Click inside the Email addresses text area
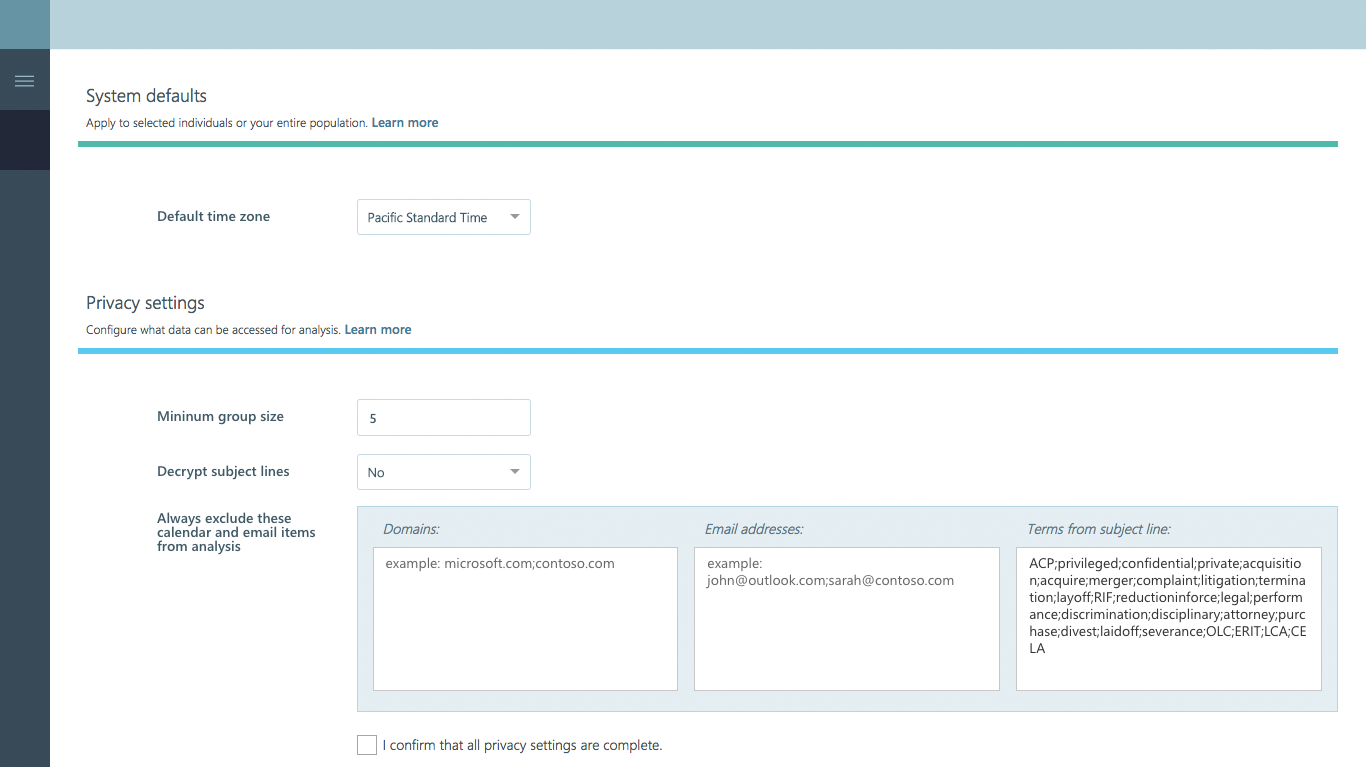 846,618
